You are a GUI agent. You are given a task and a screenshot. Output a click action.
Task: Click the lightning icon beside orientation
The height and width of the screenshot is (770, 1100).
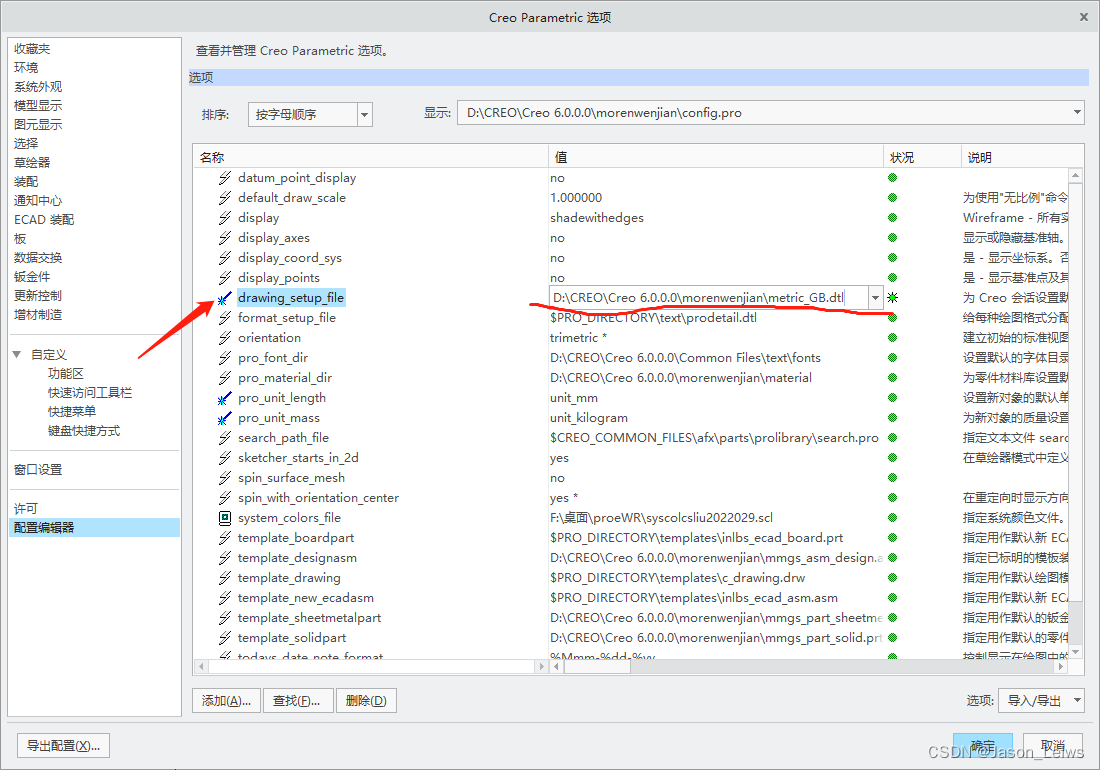224,338
